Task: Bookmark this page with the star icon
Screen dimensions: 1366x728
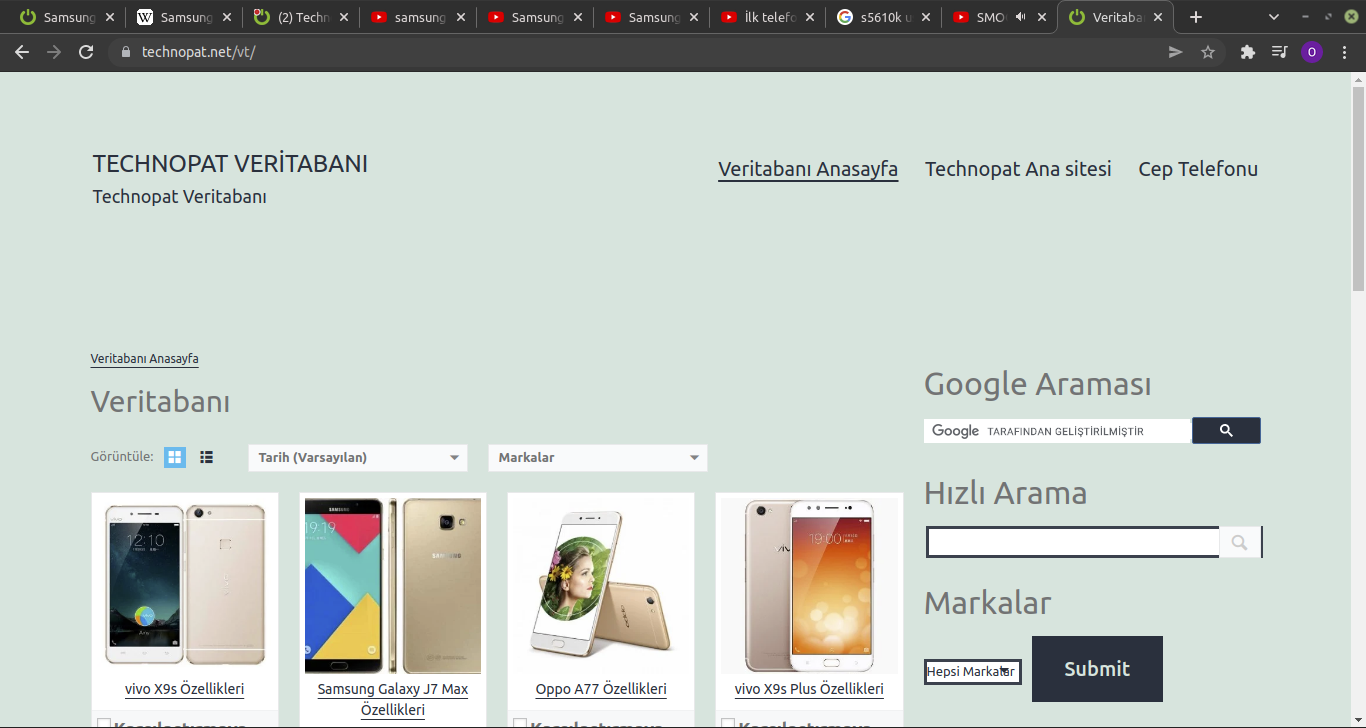Action: coord(1208,52)
